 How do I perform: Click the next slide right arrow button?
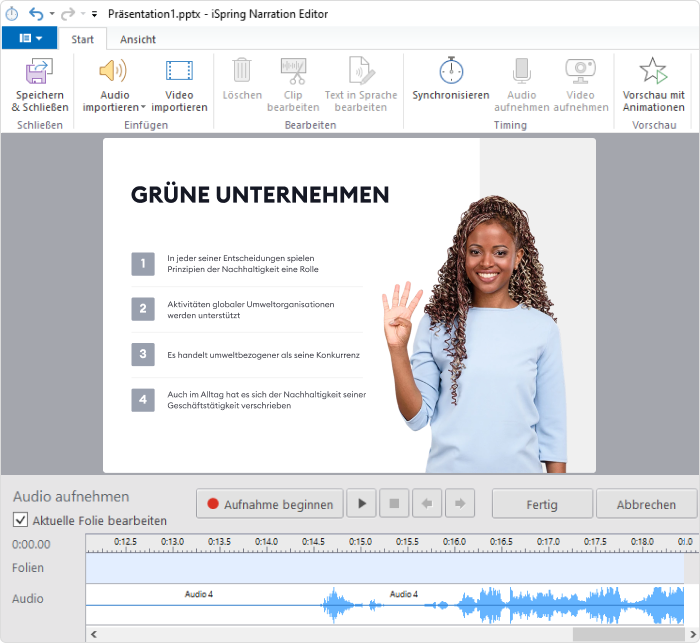tap(460, 504)
